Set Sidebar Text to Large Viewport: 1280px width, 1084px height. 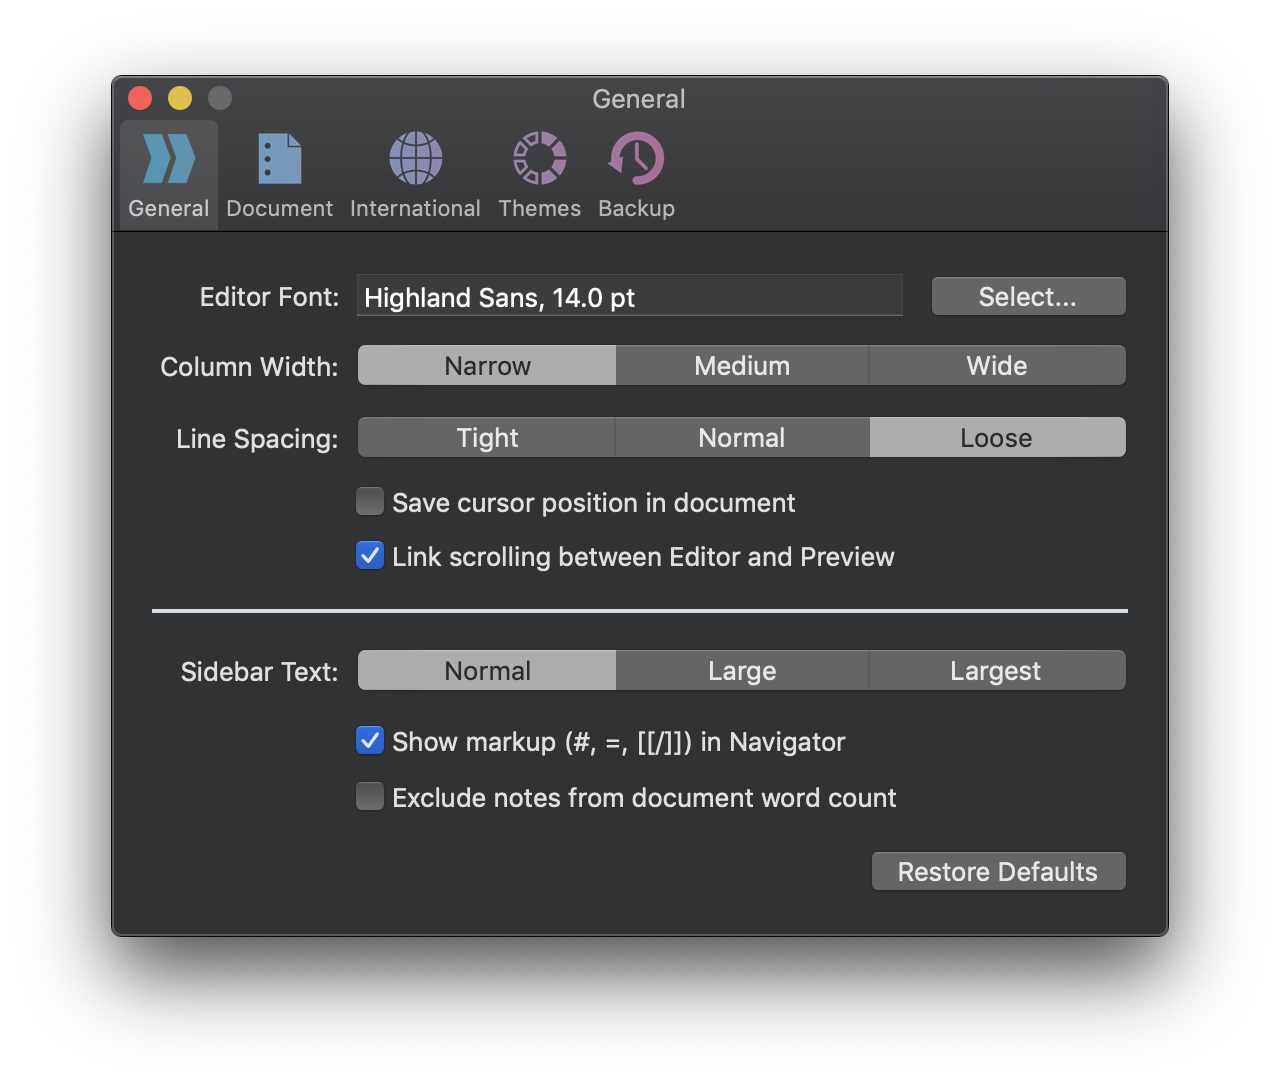(742, 671)
